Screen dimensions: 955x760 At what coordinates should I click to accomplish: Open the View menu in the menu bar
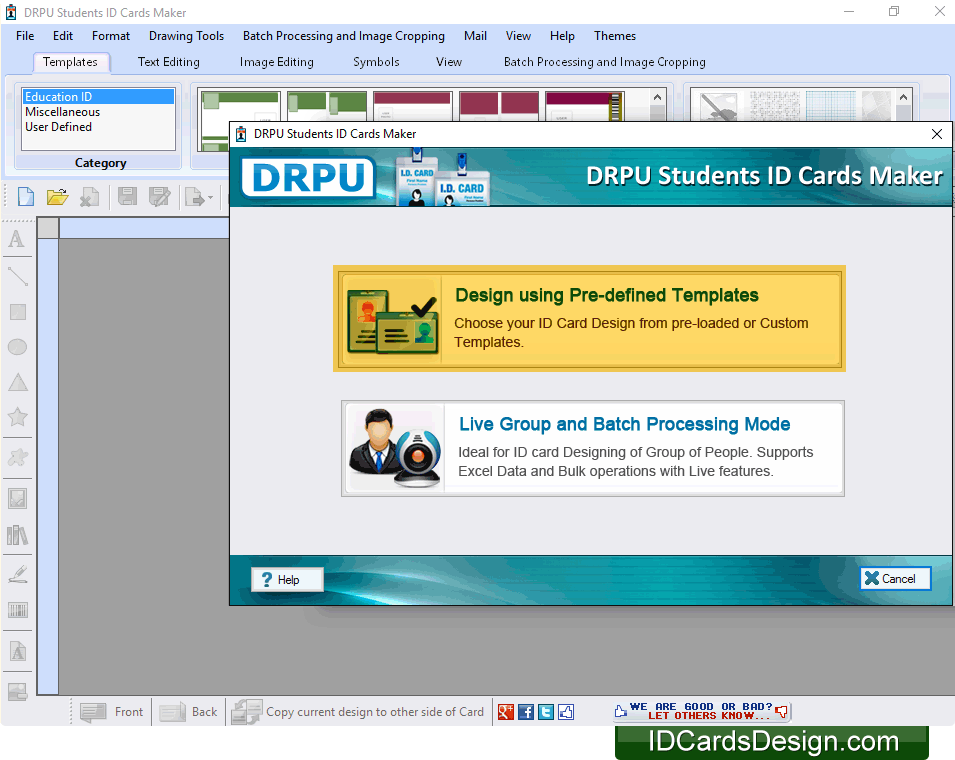point(518,36)
